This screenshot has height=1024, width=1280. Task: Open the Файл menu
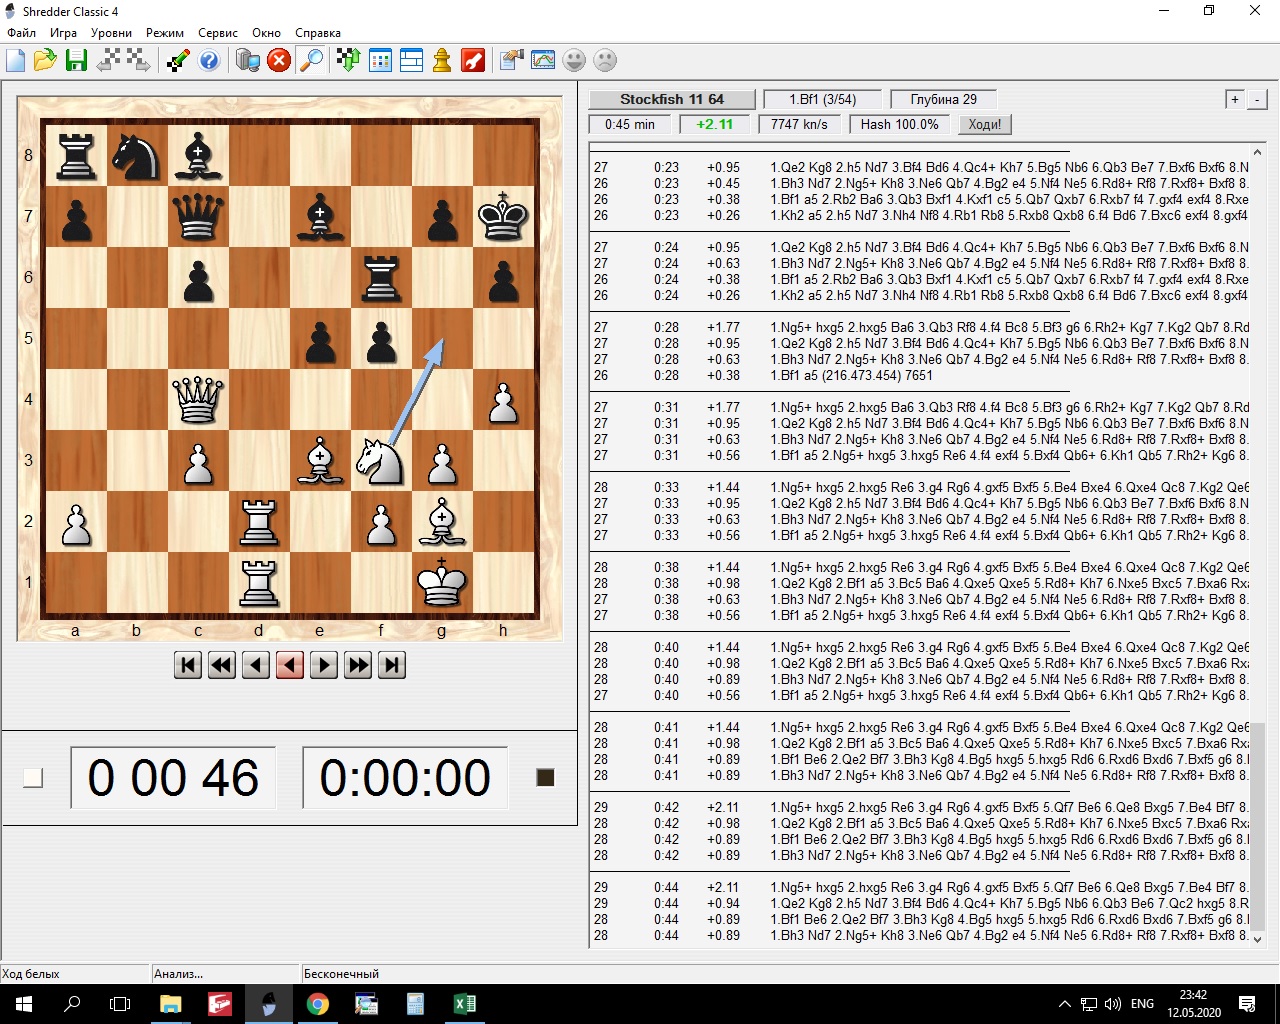click(21, 33)
